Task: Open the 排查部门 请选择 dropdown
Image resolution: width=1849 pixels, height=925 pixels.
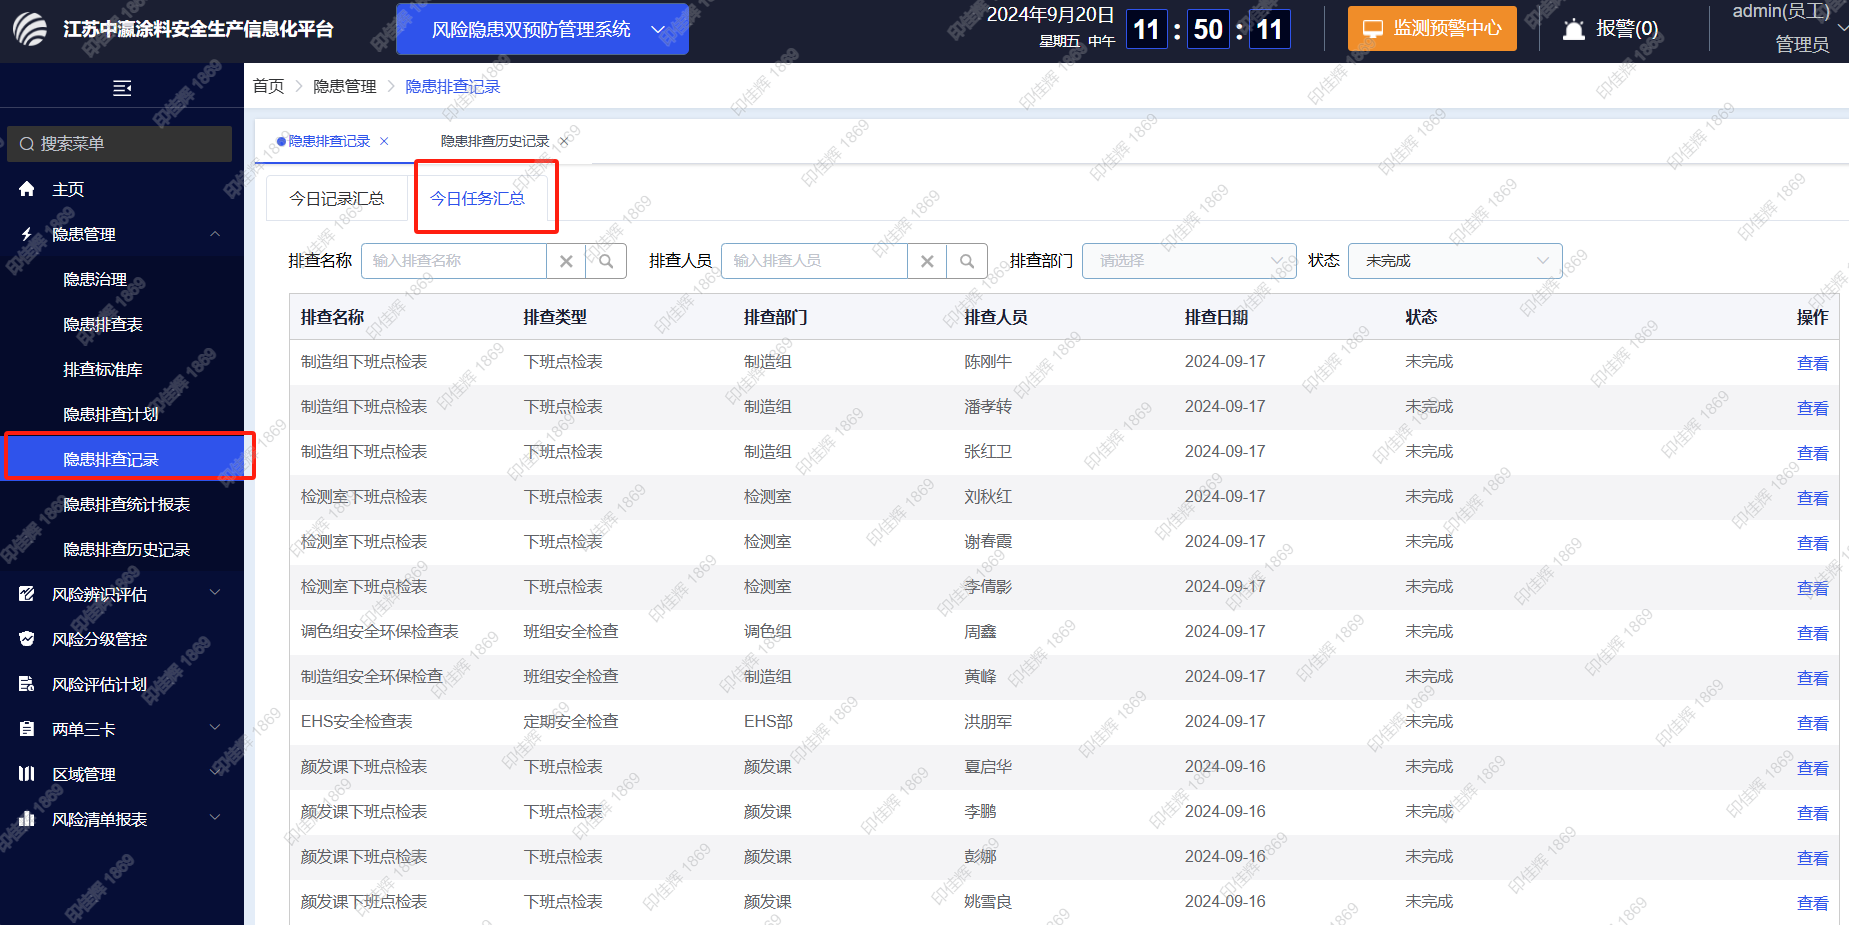Action: point(1189,261)
